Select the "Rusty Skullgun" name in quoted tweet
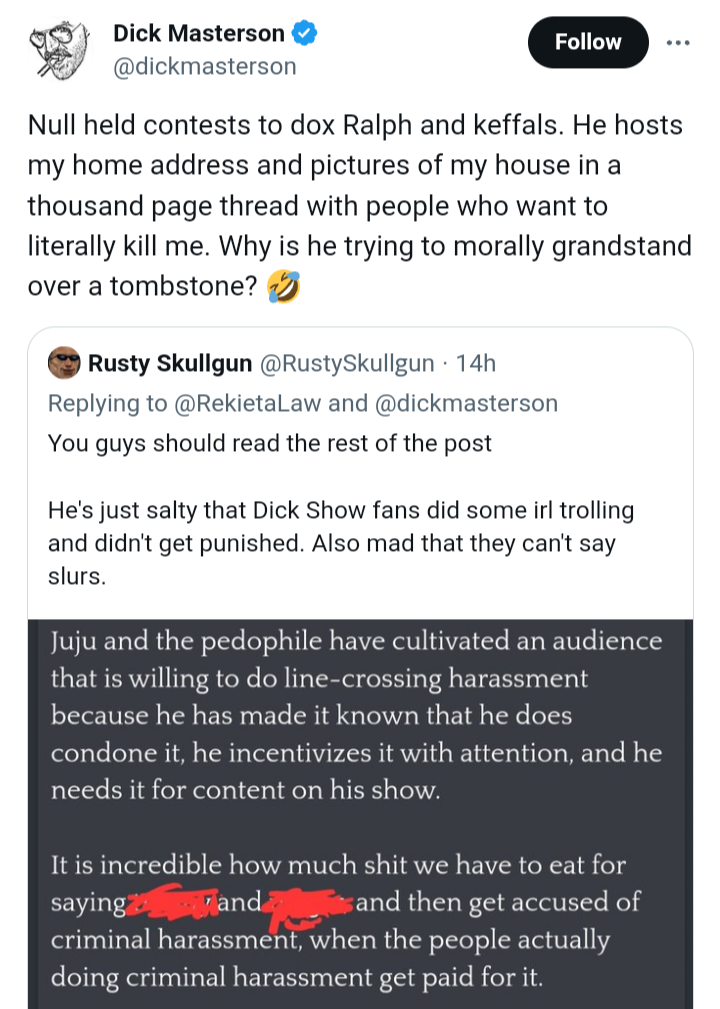 [x=171, y=364]
